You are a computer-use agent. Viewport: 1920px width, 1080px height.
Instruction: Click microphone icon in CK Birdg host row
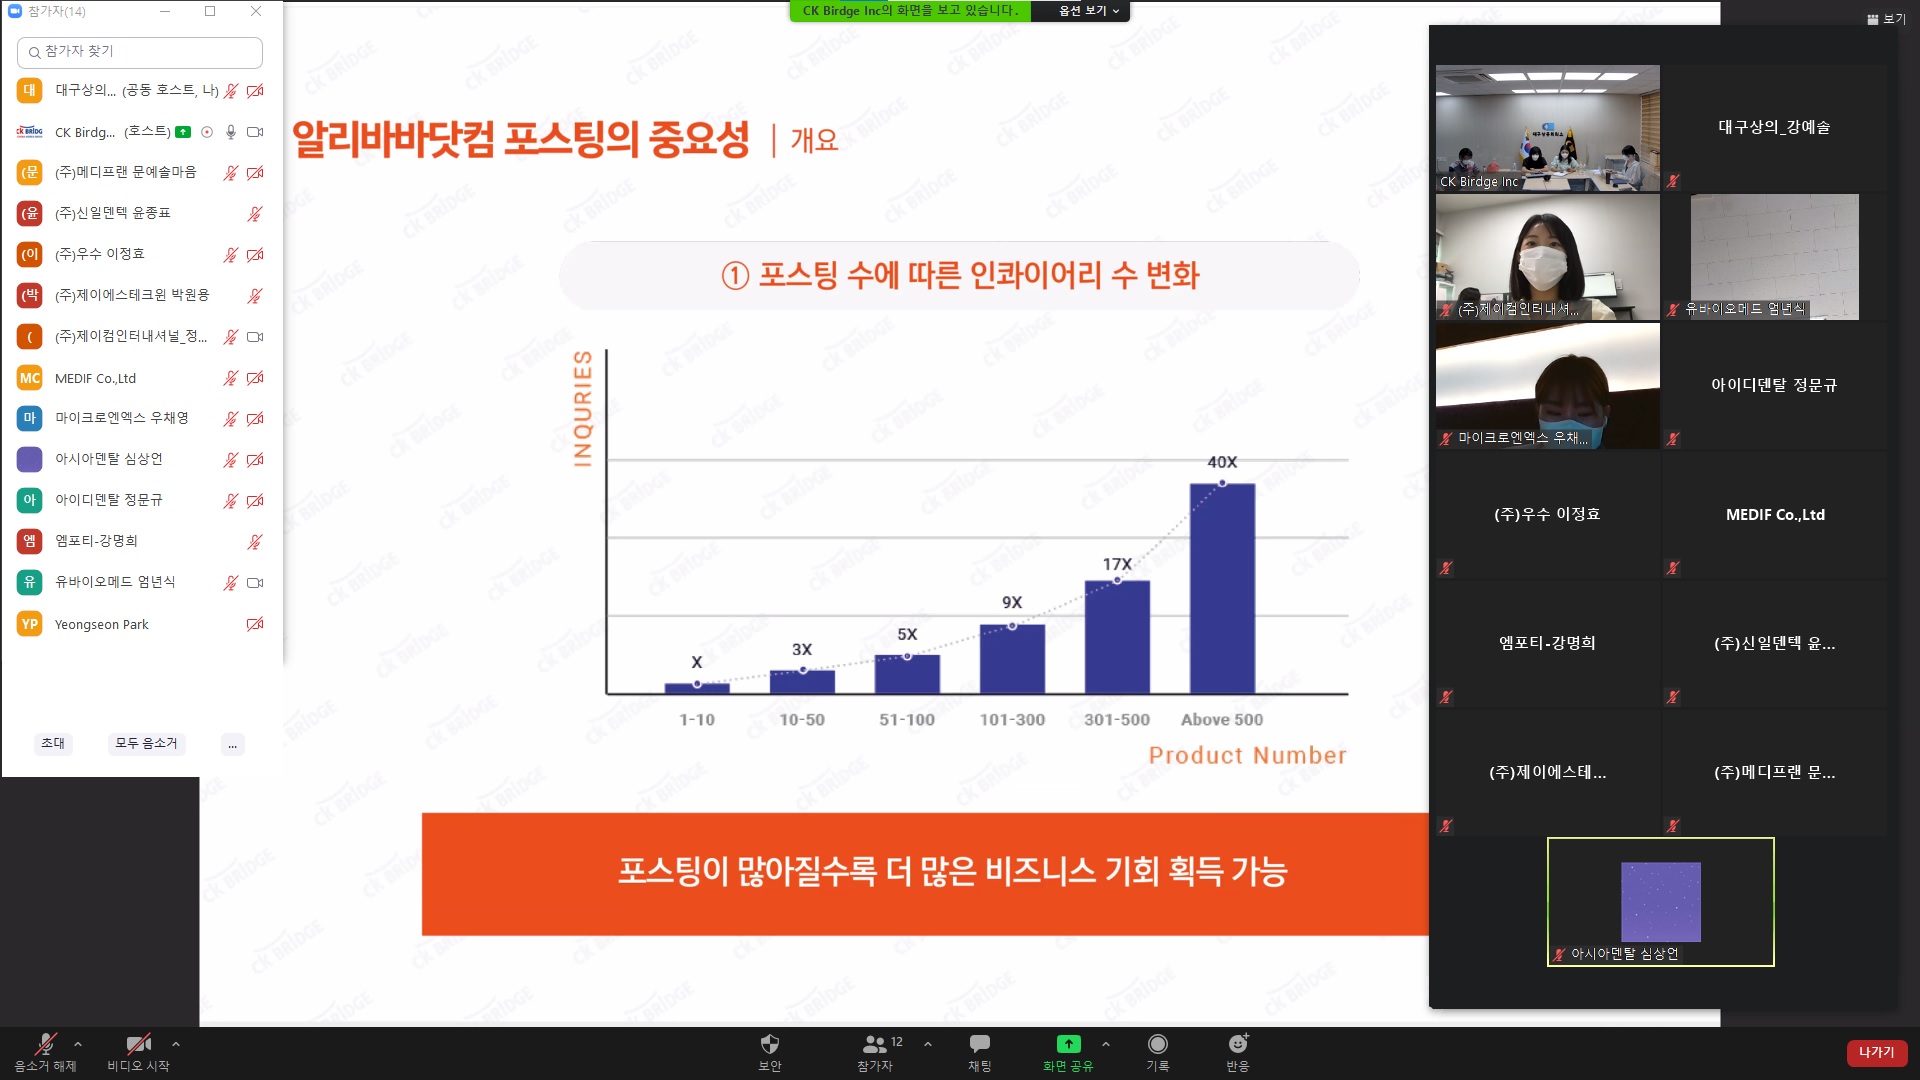(x=231, y=132)
